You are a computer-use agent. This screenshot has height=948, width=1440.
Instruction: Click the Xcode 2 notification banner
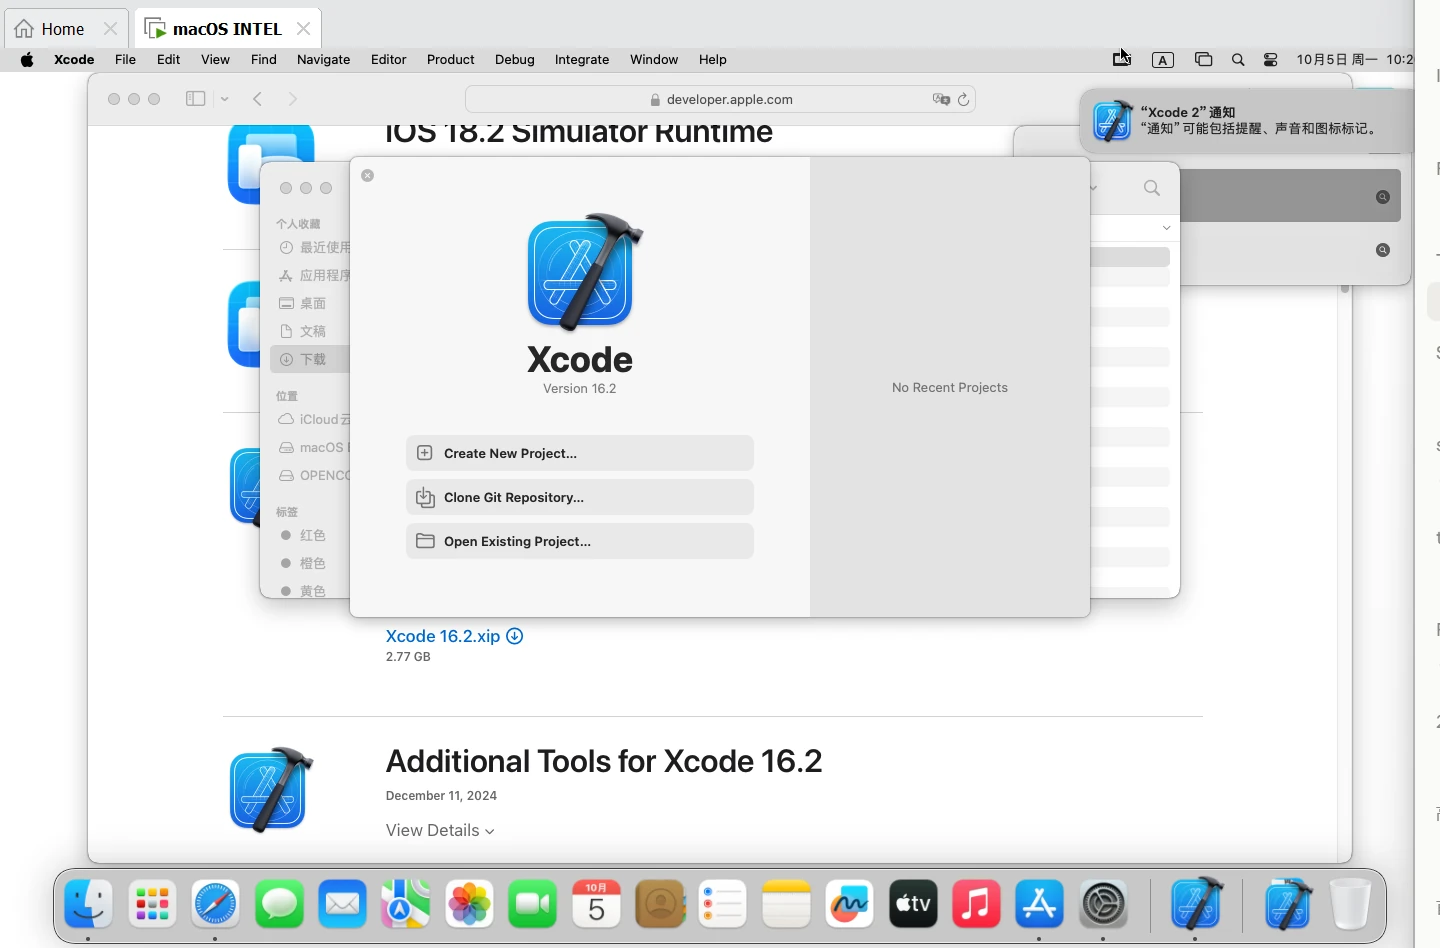(x=1246, y=121)
